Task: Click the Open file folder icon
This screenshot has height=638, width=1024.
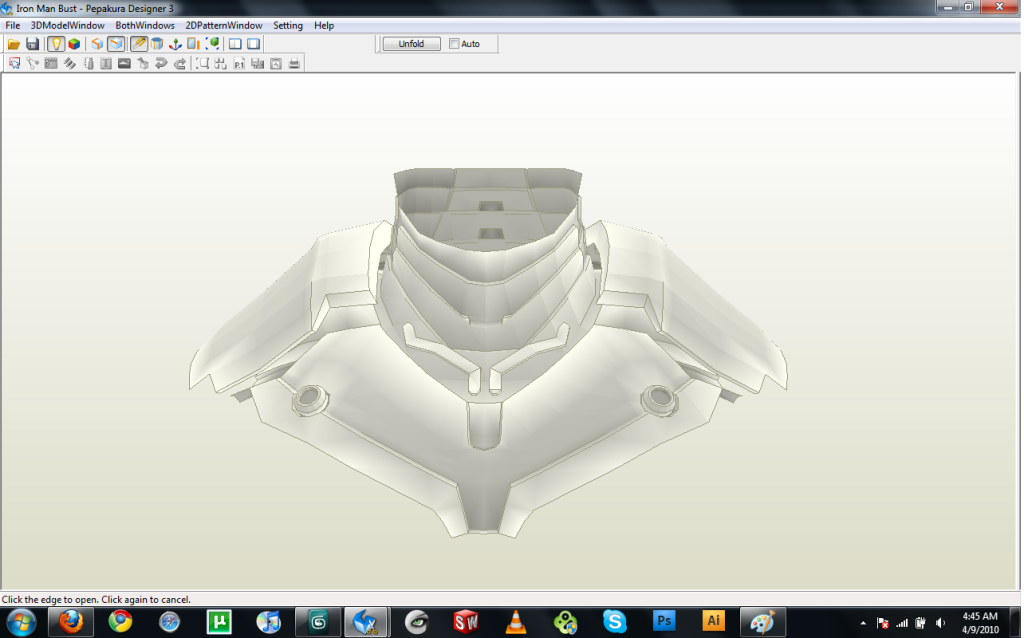Action: 14,44
